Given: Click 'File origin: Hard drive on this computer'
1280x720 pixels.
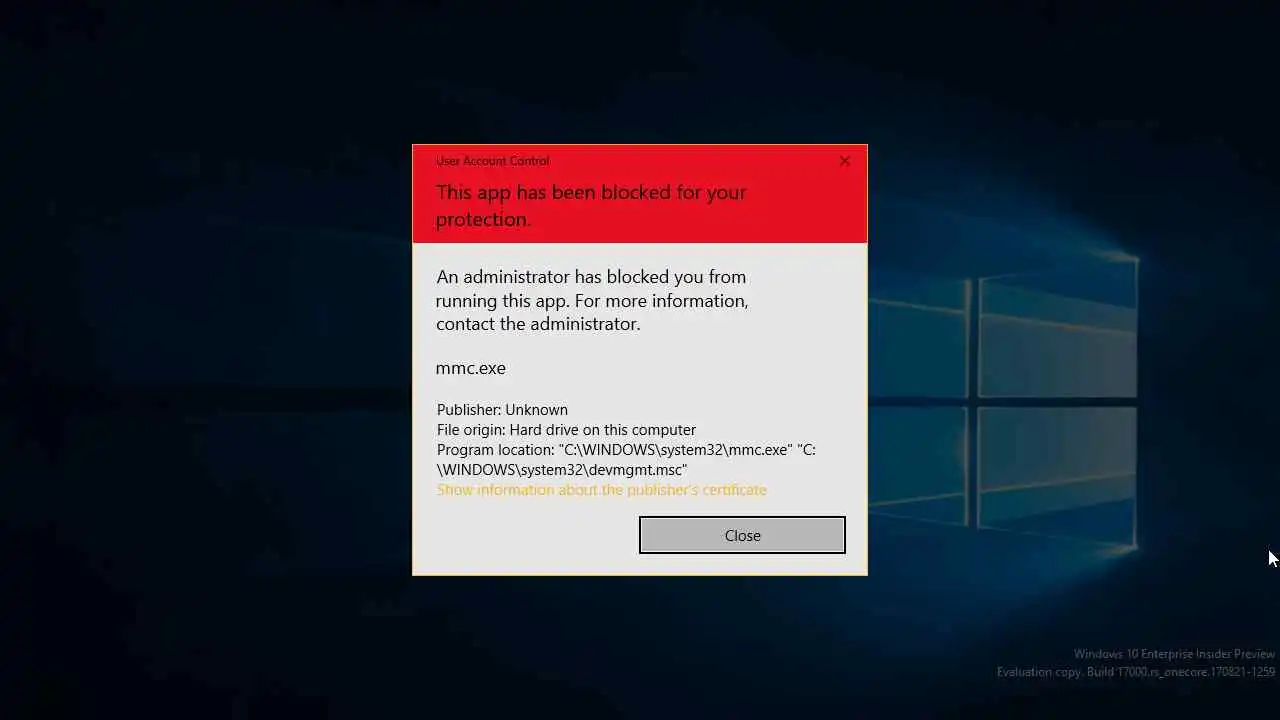Looking at the screenshot, I should [566, 430].
